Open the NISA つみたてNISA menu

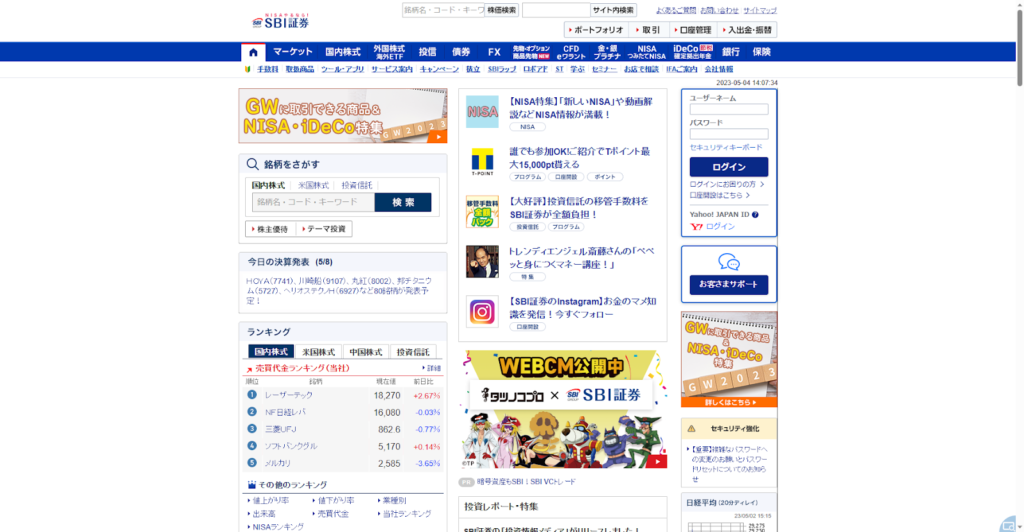click(647, 52)
